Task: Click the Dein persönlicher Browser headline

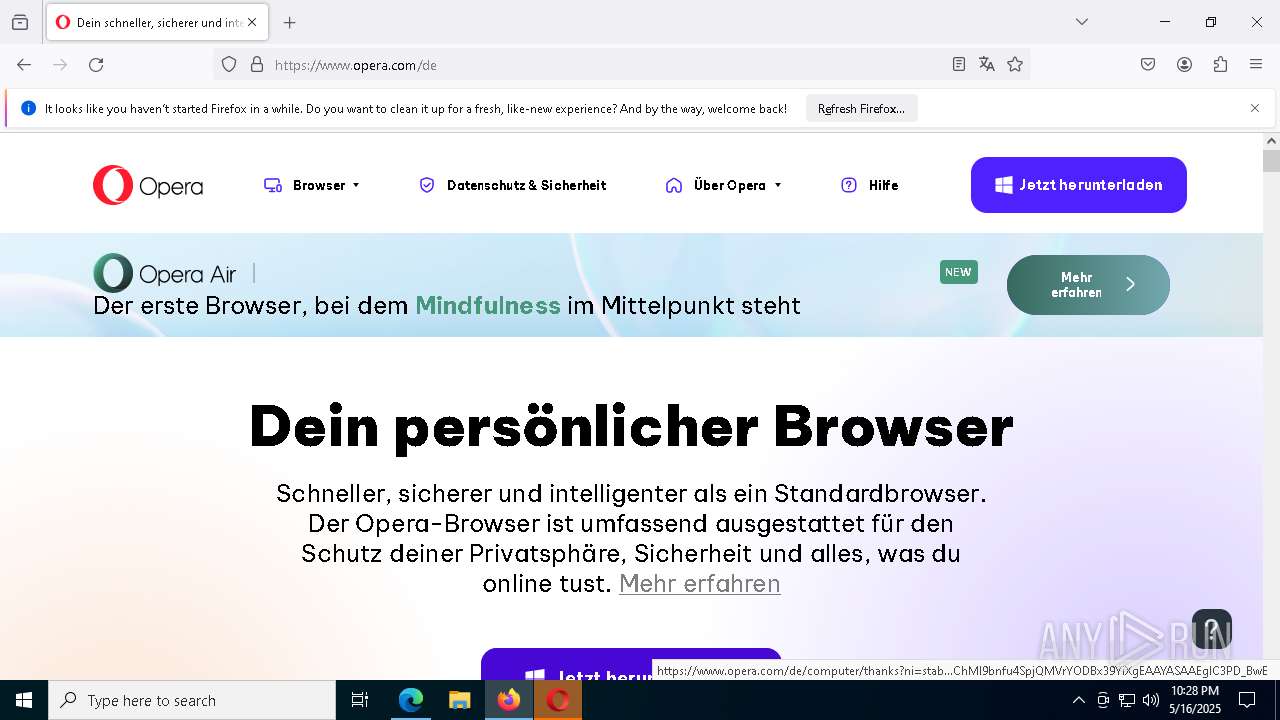Action: pyautogui.click(x=631, y=427)
